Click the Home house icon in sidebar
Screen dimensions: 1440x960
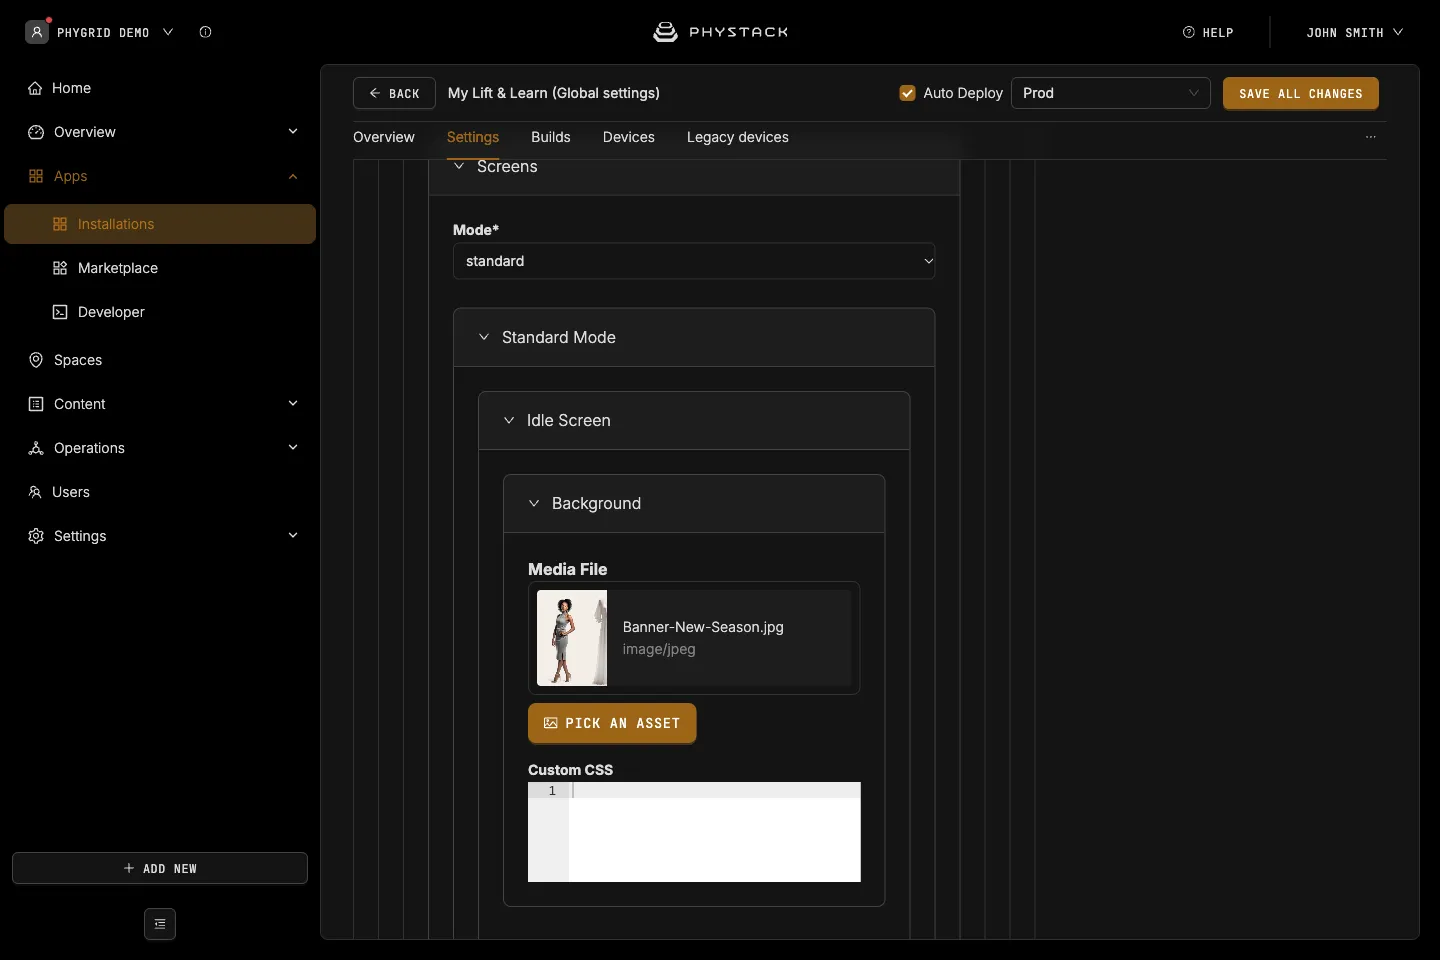[x=35, y=88]
